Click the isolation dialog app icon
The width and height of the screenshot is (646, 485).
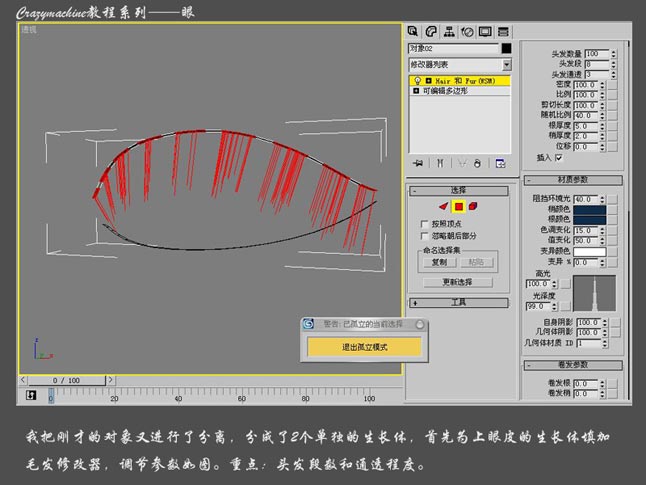point(309,324)
